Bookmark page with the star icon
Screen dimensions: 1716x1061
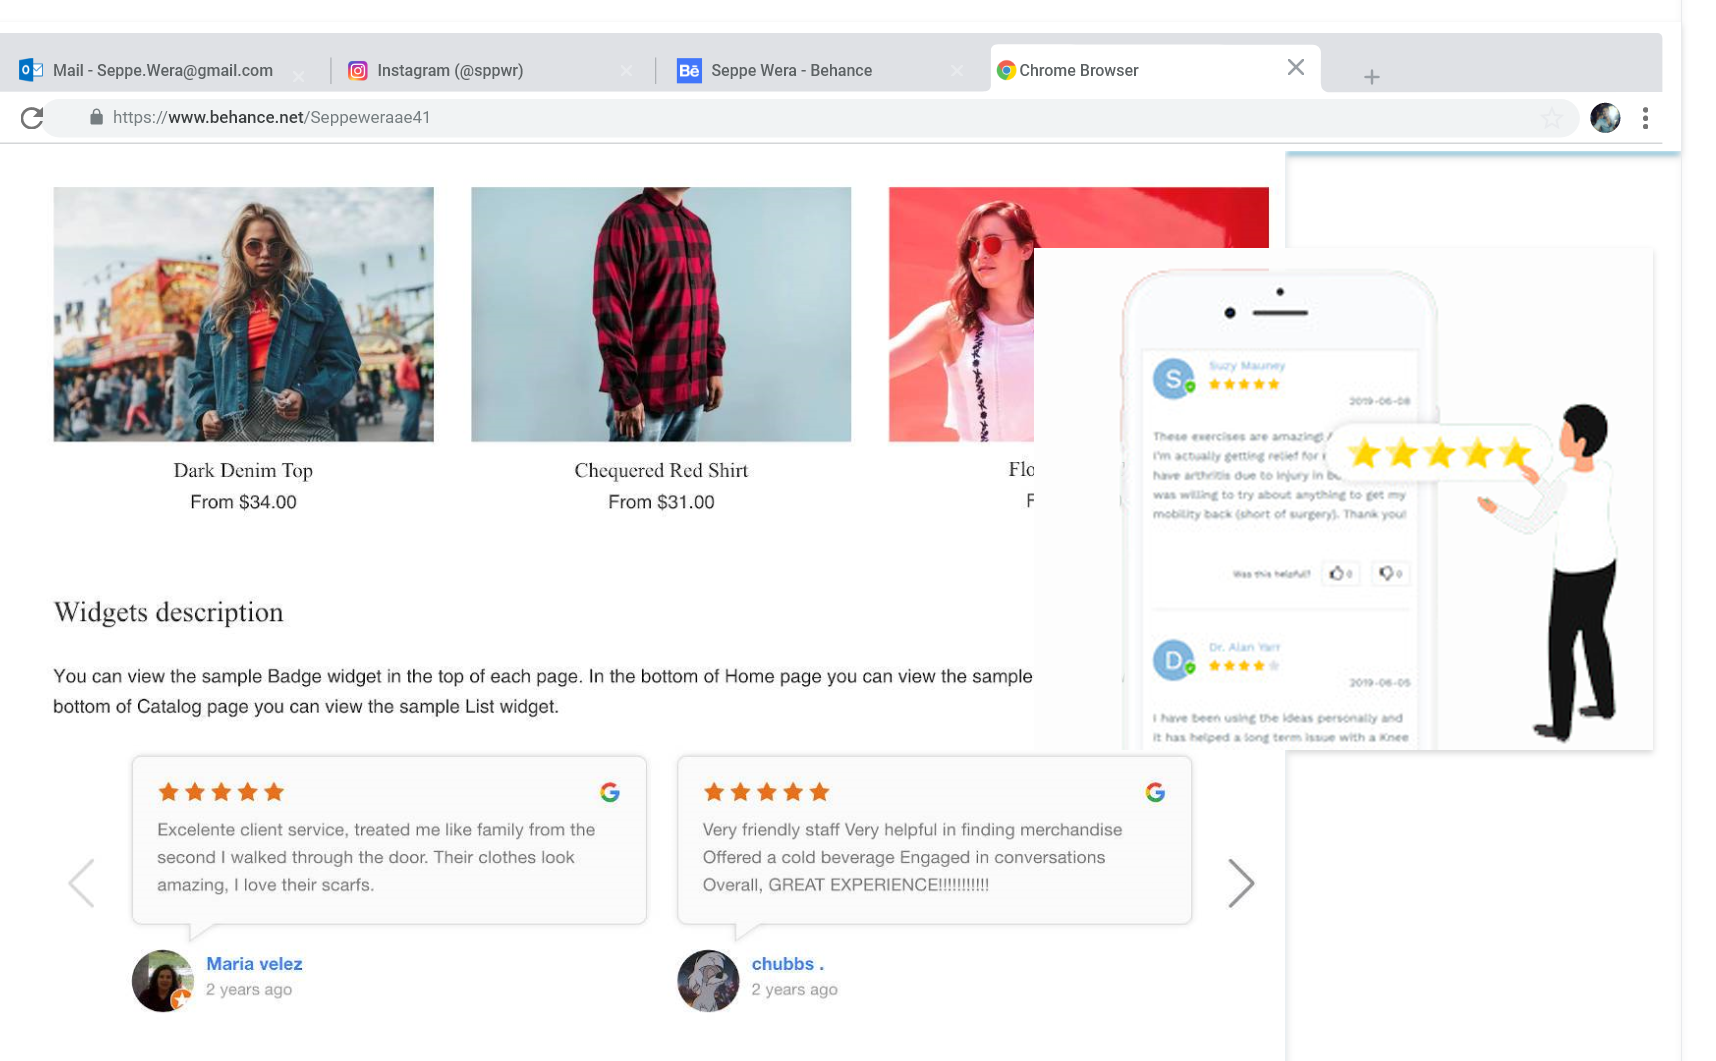[1551, 119]
